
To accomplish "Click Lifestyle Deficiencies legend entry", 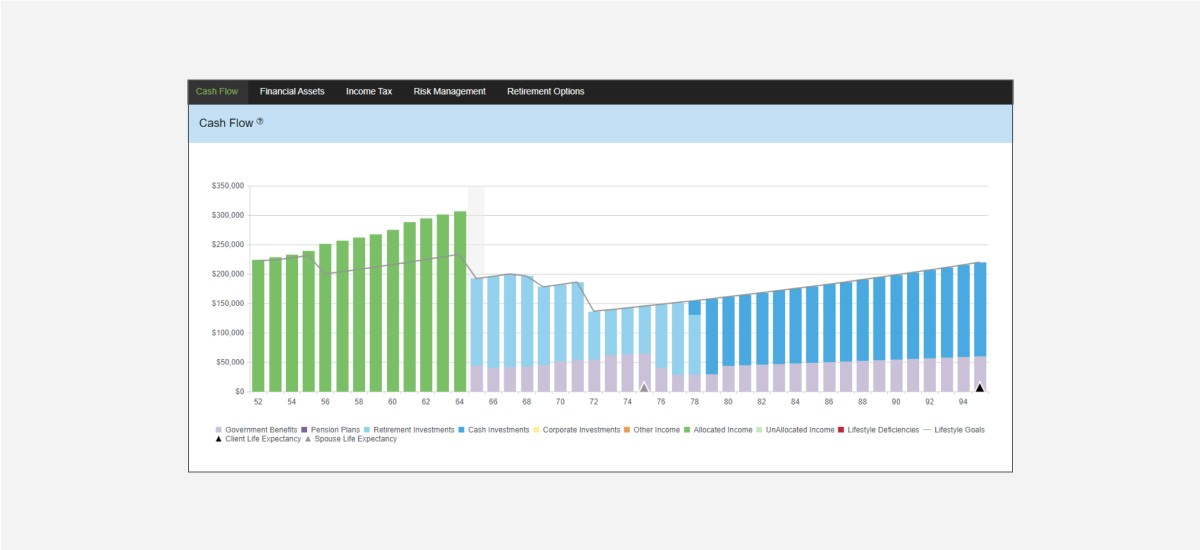I will click(x=883, y=430).
